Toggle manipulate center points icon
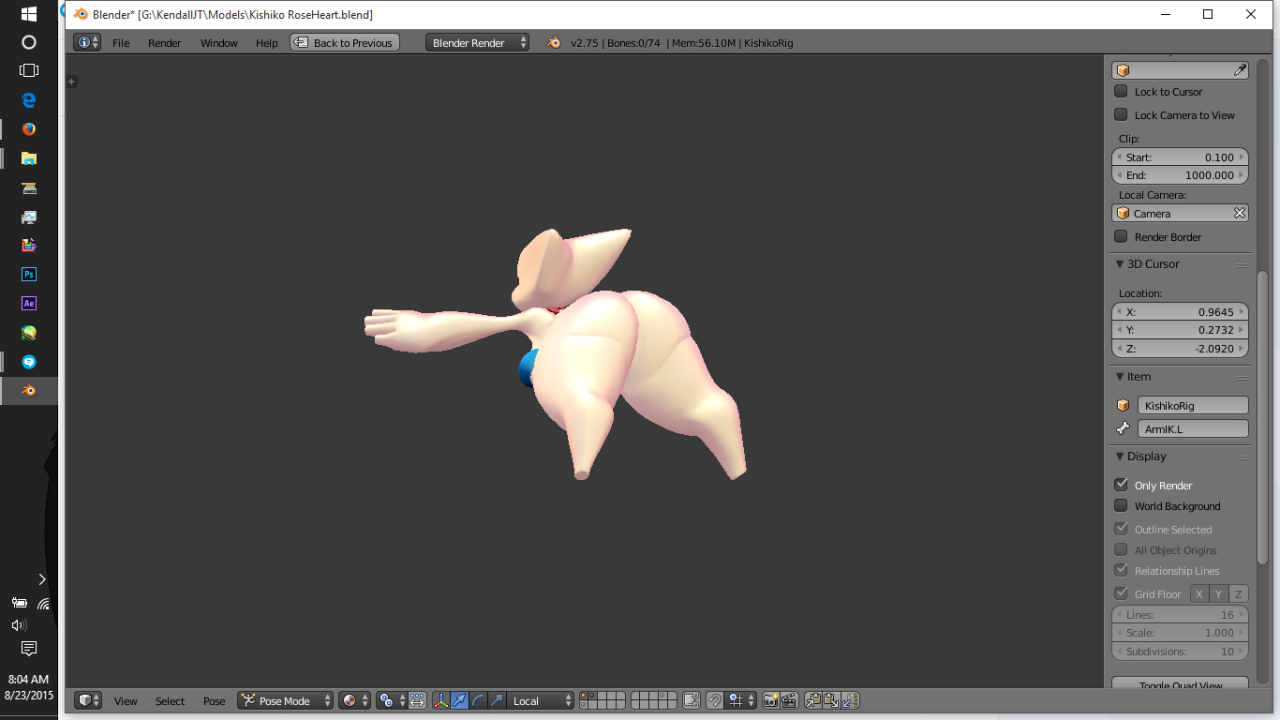 tap(417, 701)
